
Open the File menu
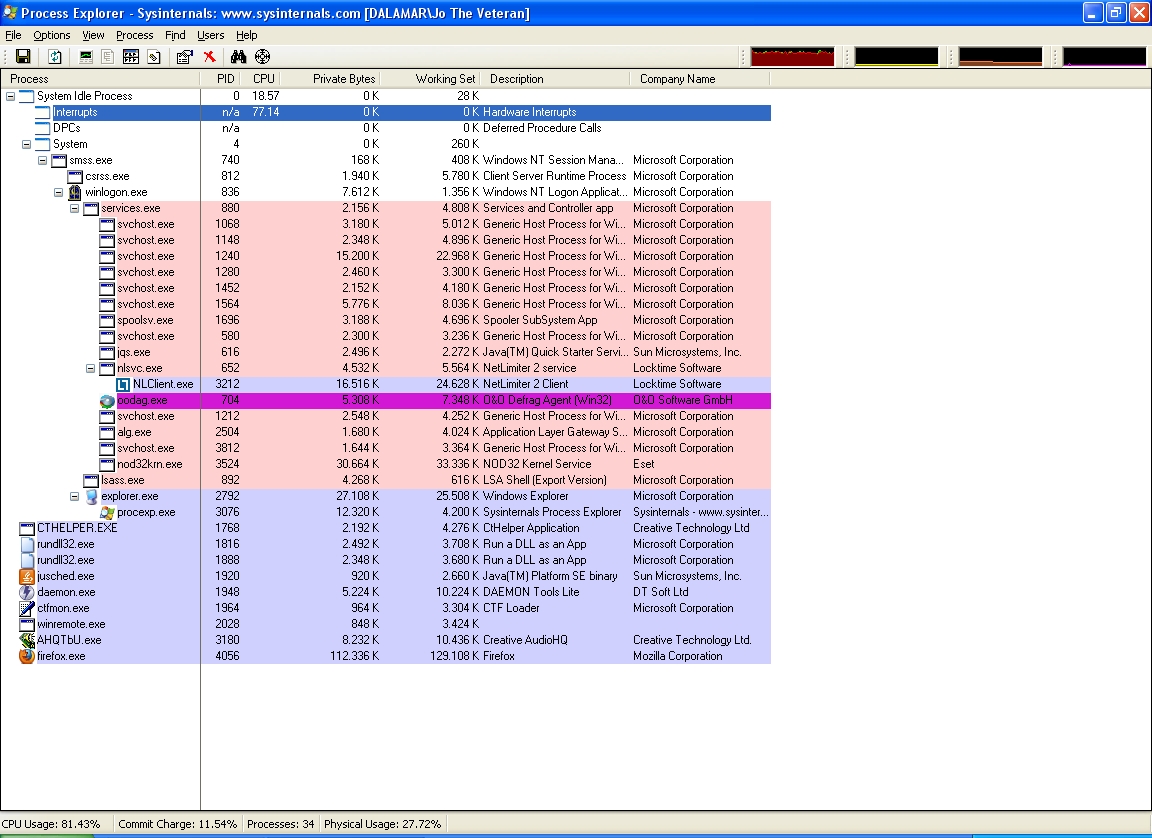[x=13, y=35]
